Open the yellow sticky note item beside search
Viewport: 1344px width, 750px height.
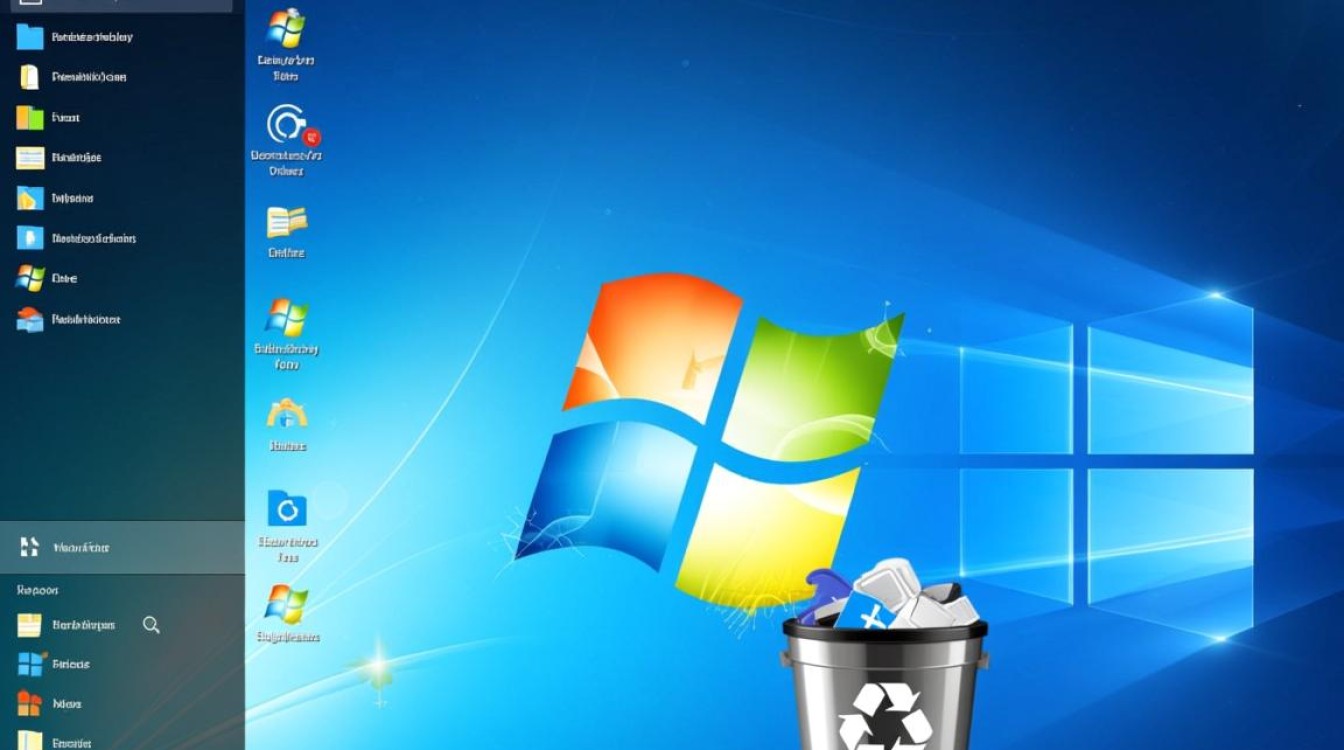30,625
